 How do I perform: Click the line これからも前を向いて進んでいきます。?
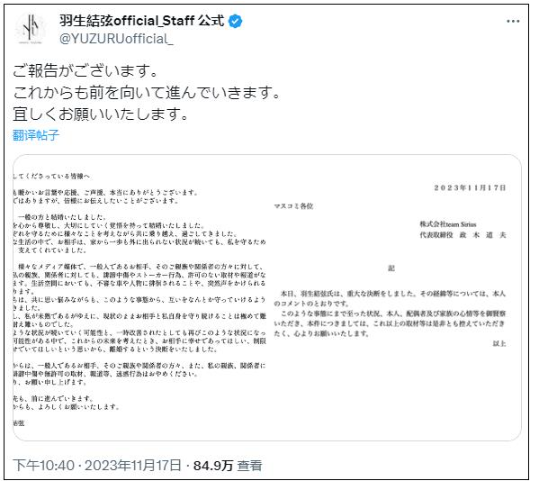click(x=146, y=92)
